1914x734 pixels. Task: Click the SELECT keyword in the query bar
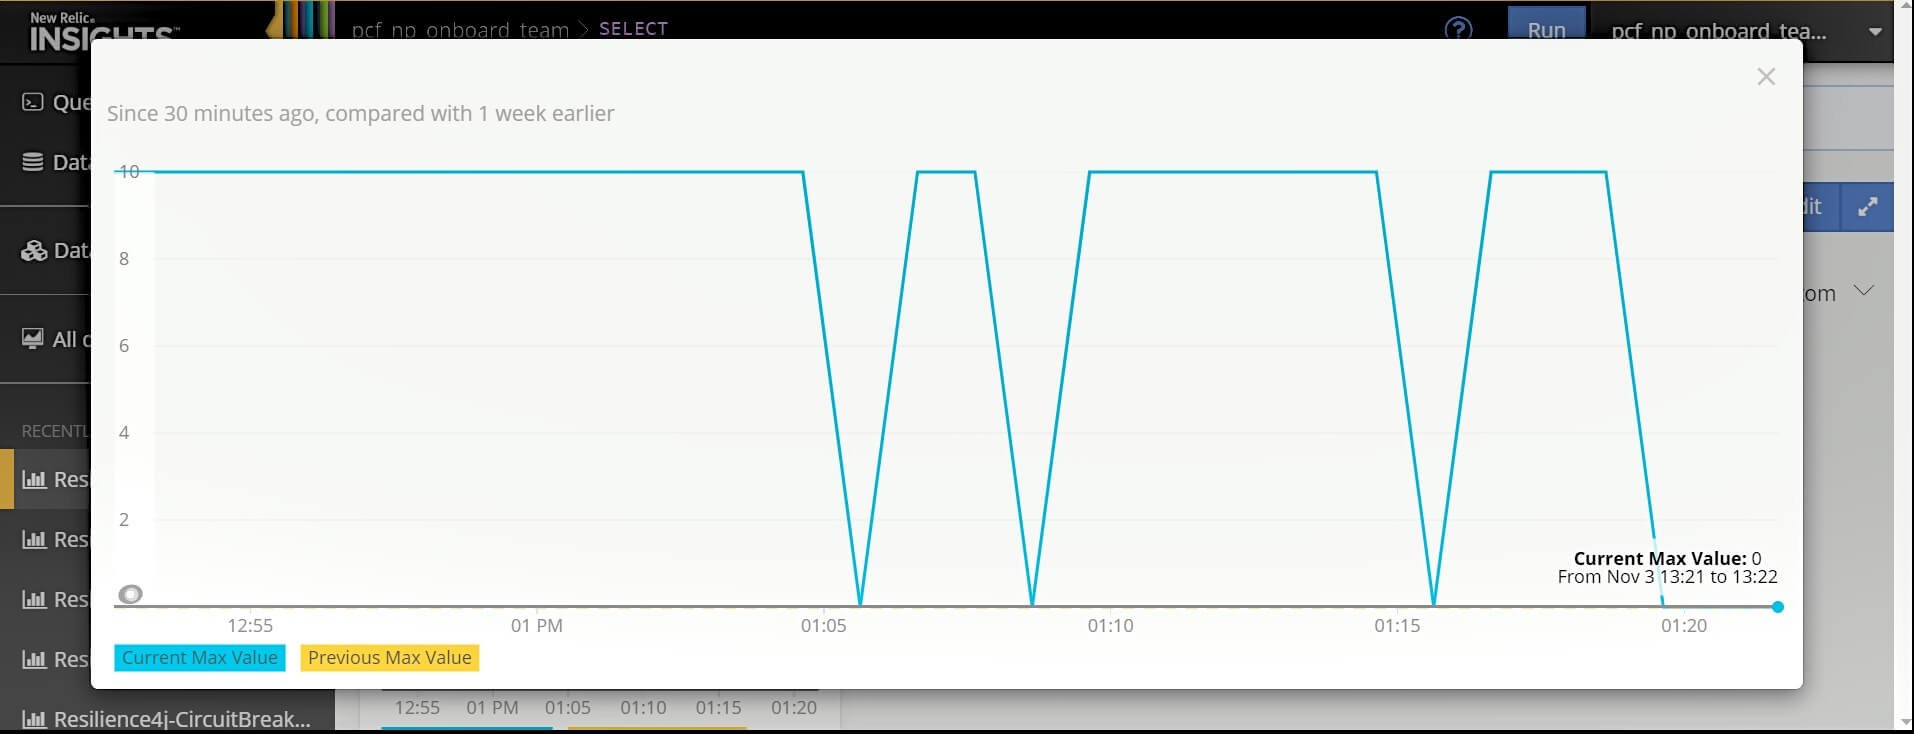633,29
